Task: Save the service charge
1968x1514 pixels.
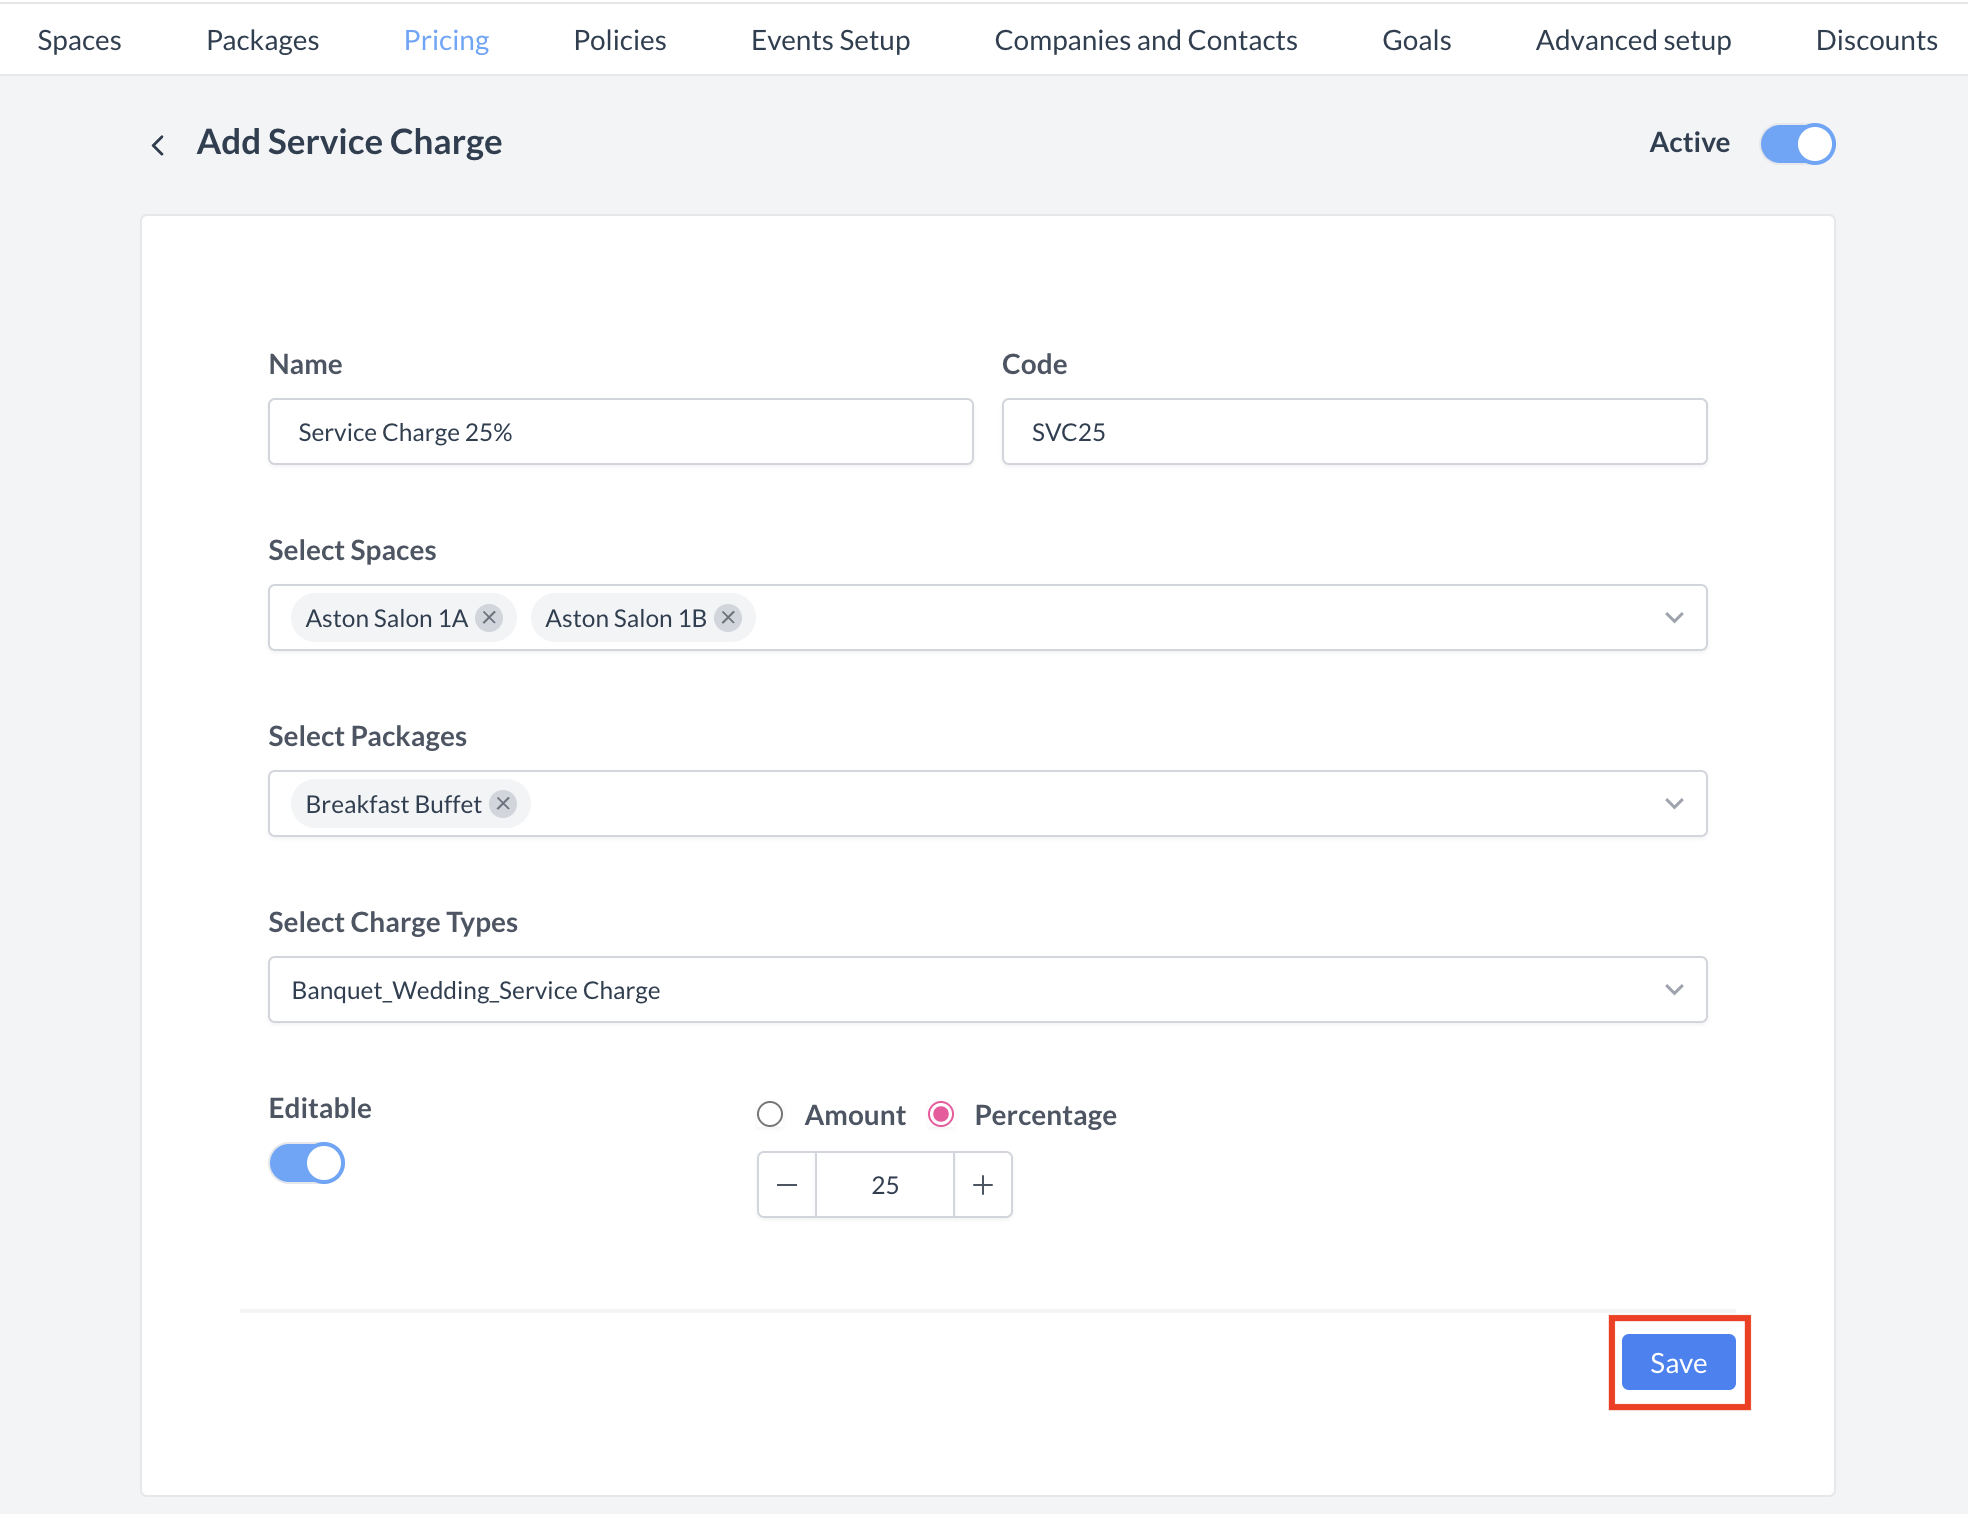Action: click(1677, 1362)
